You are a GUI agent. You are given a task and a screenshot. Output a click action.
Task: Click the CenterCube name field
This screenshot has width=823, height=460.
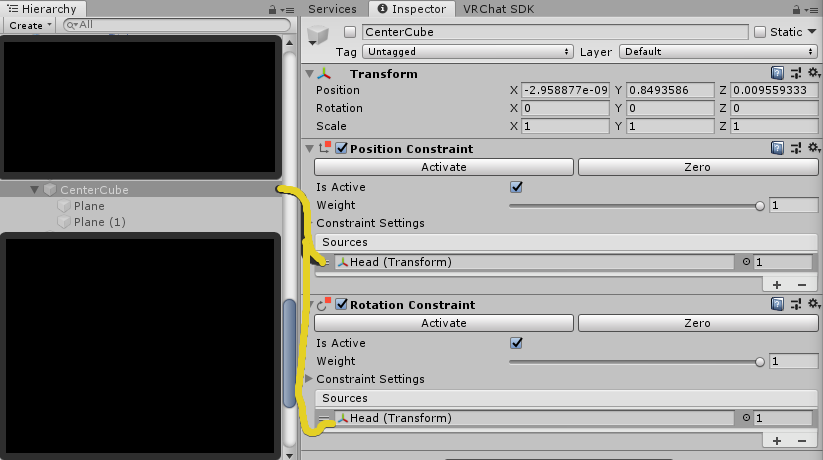pos(555,32)
